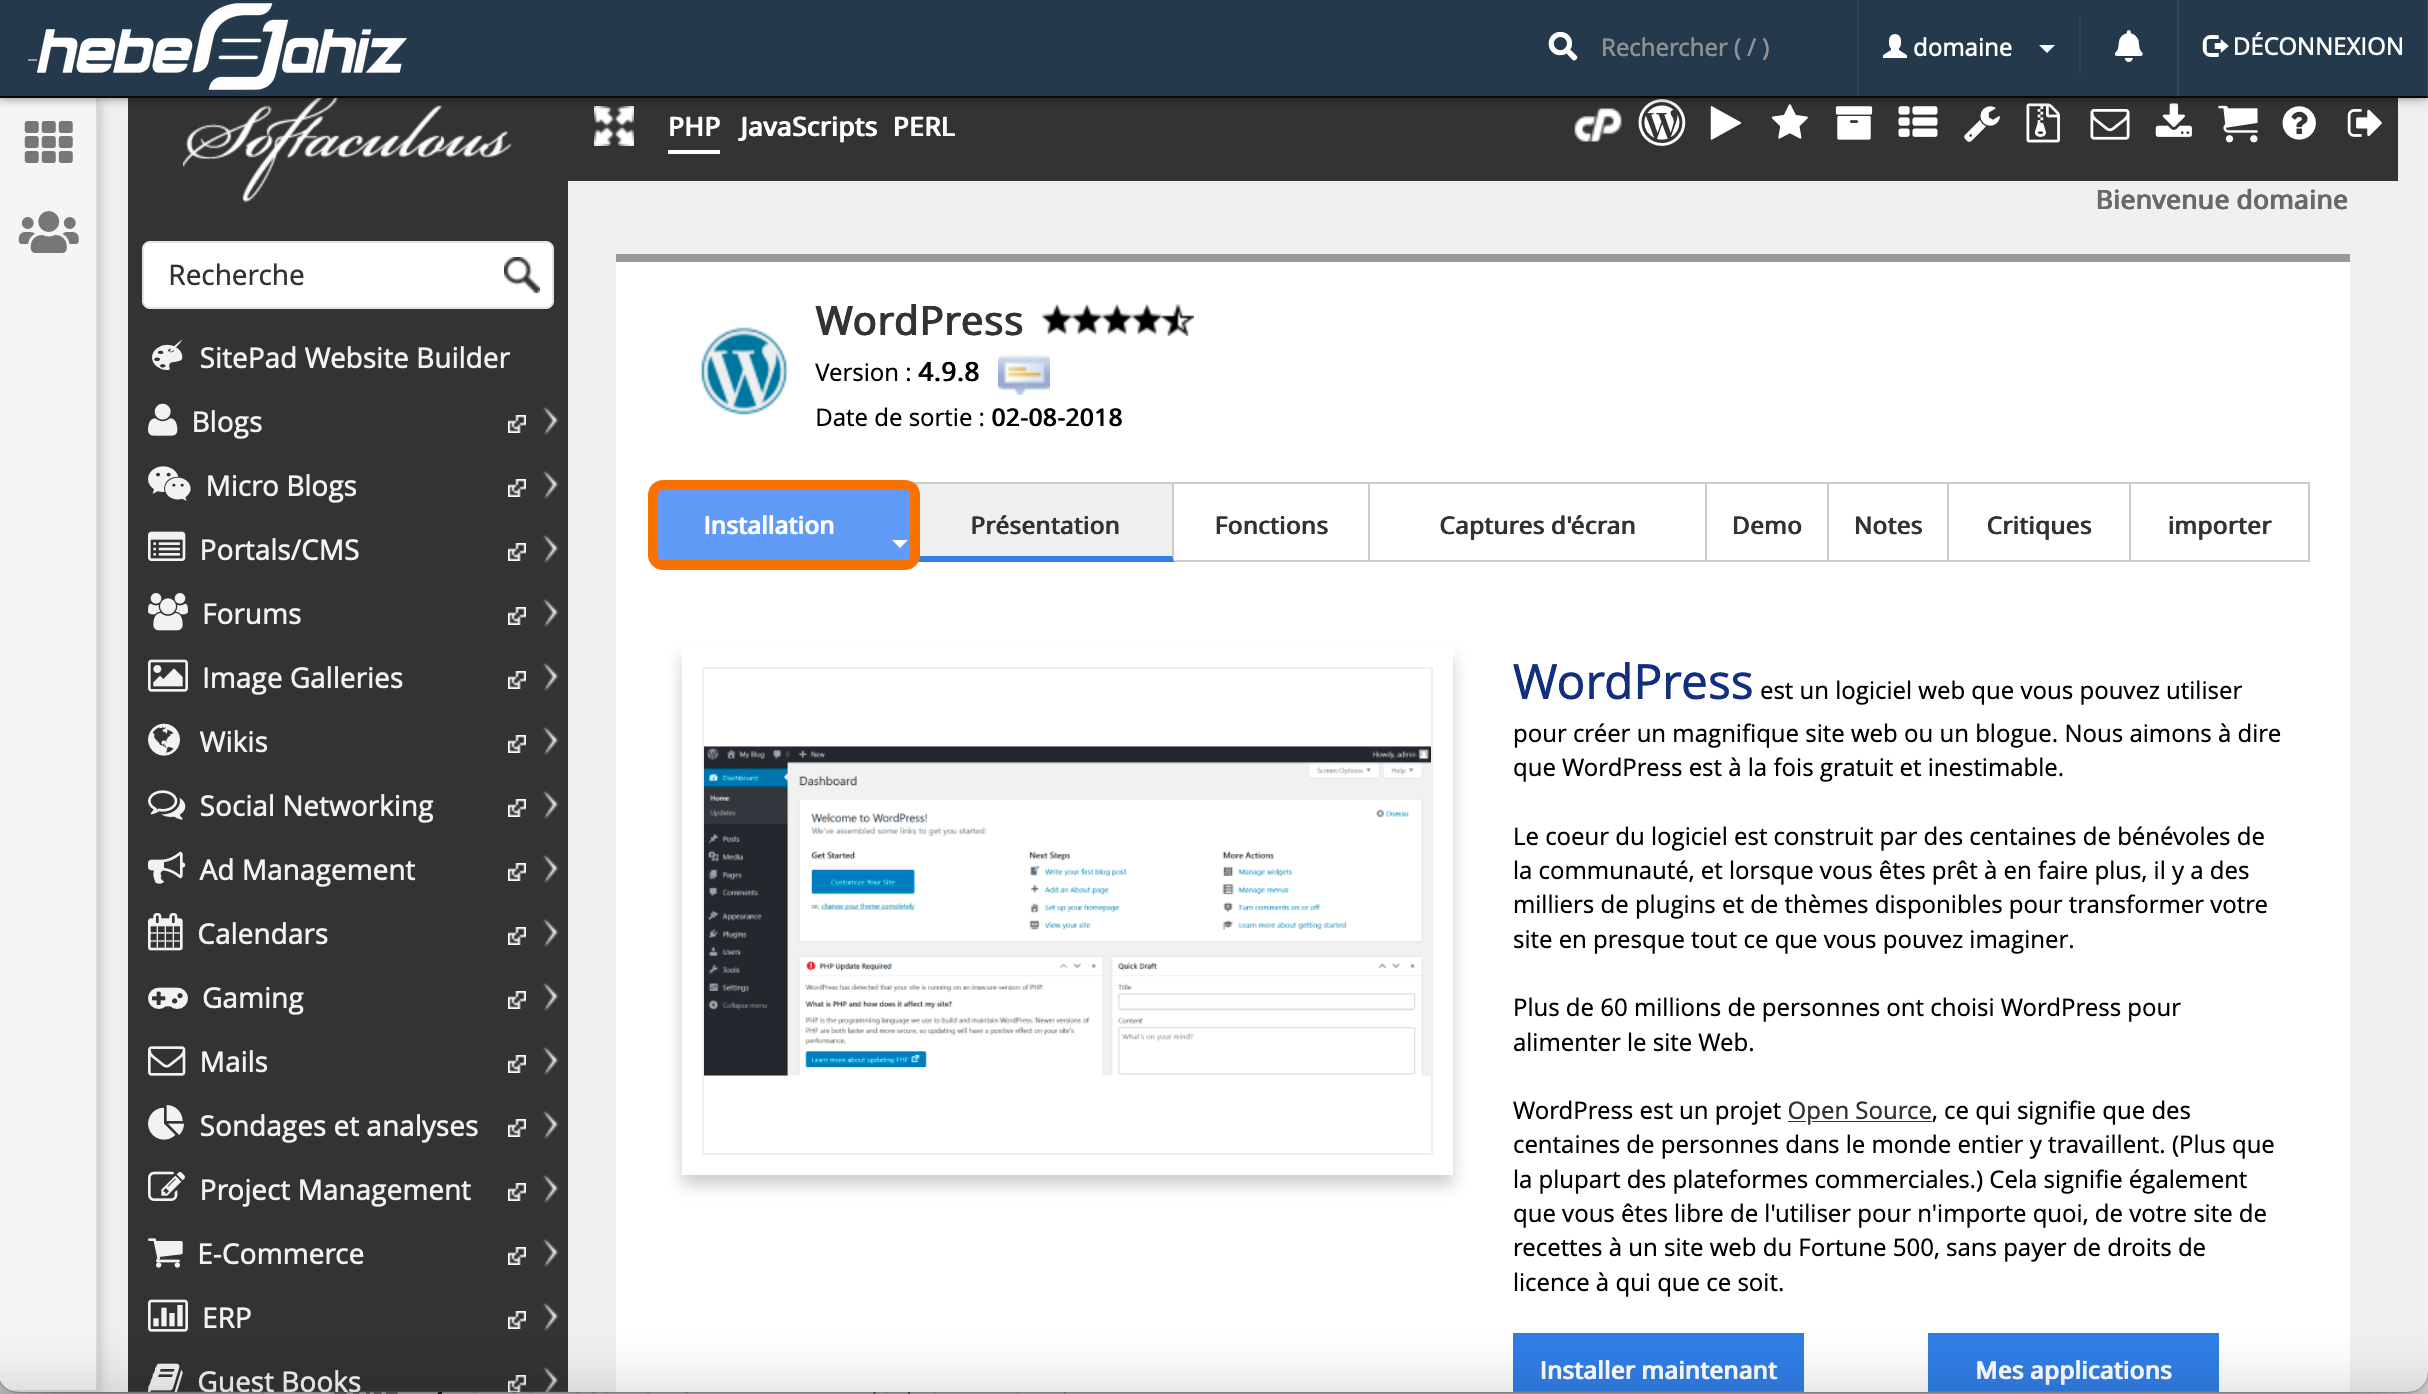Screen dimensions: 2428x1394
Task: Click the Installer maintenant button
Action: [x=1658, y=1364]
